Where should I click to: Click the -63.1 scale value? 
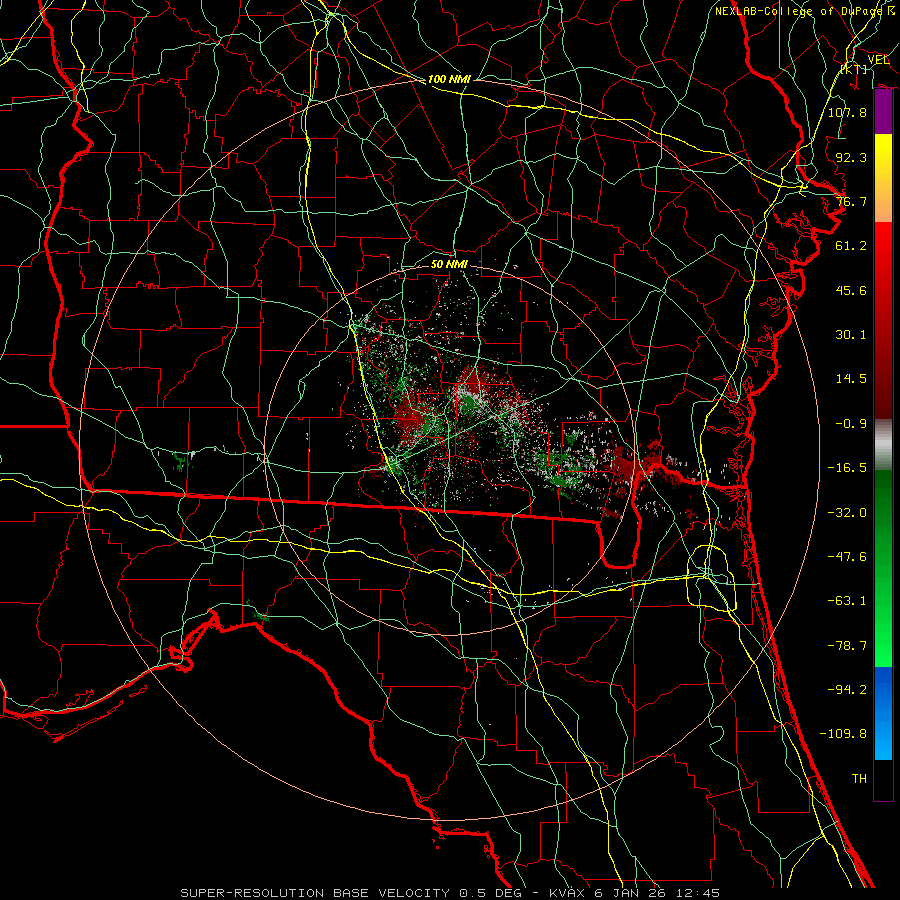847,601
